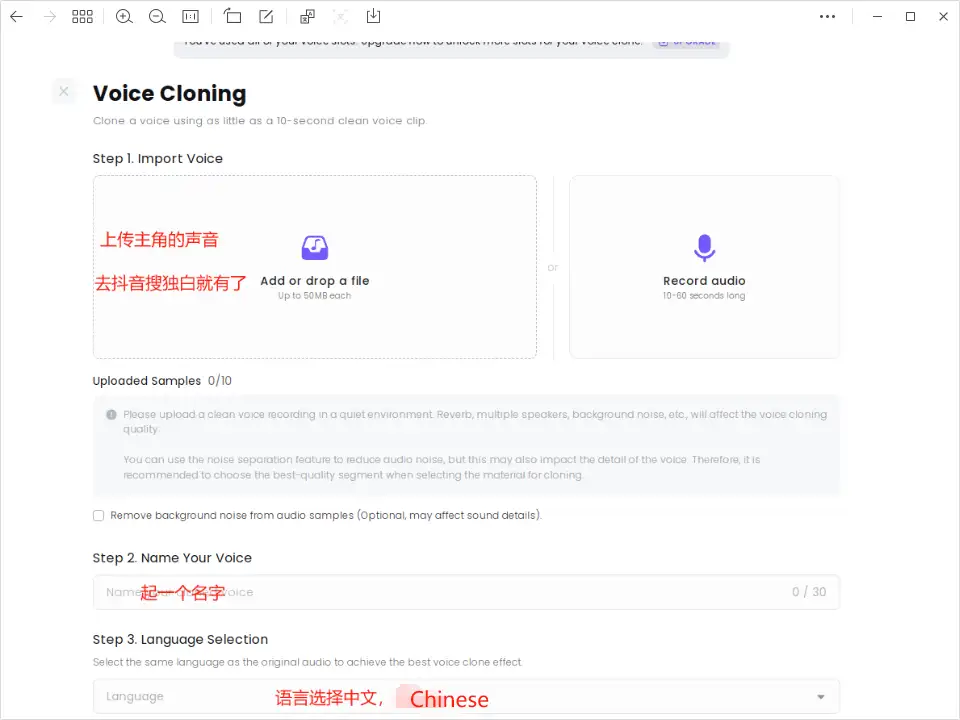
Task: Click the purple music inbox upload icon
Action: point(315,248)
